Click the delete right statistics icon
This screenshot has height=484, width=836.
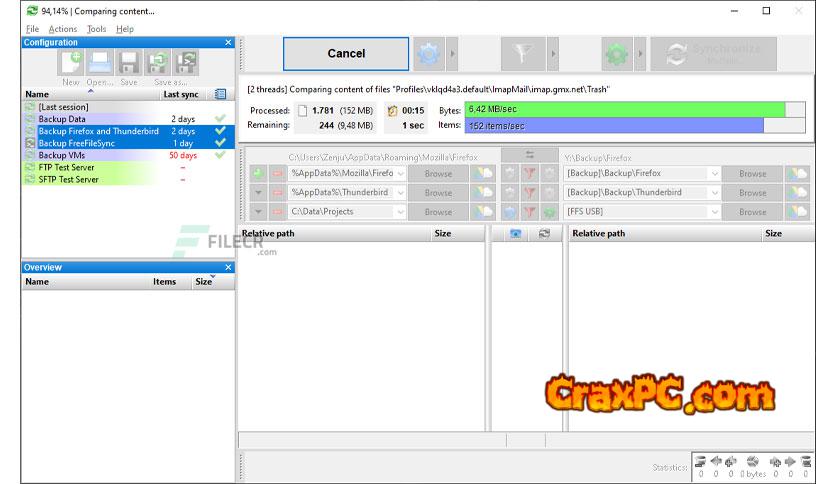tap(806, 461)
